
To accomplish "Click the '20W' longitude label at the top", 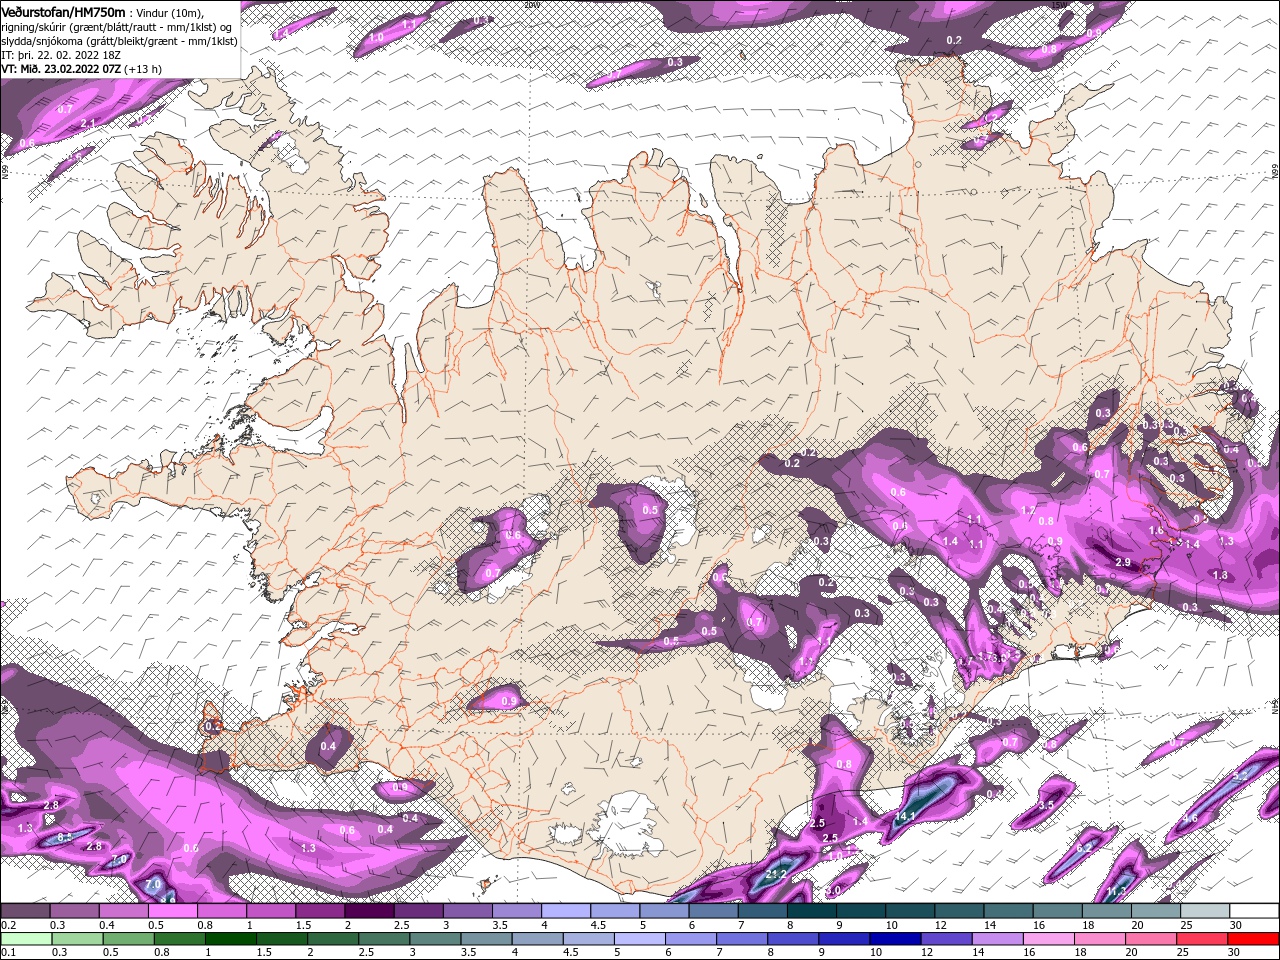I will coord(531,4).
